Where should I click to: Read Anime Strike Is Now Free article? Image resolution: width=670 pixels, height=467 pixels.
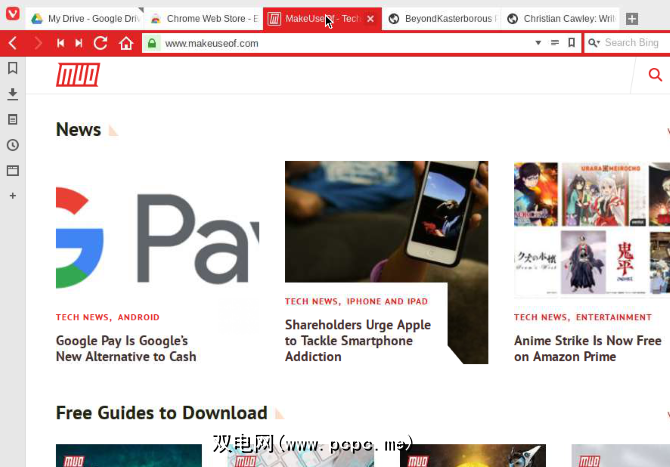pos(588,349)
